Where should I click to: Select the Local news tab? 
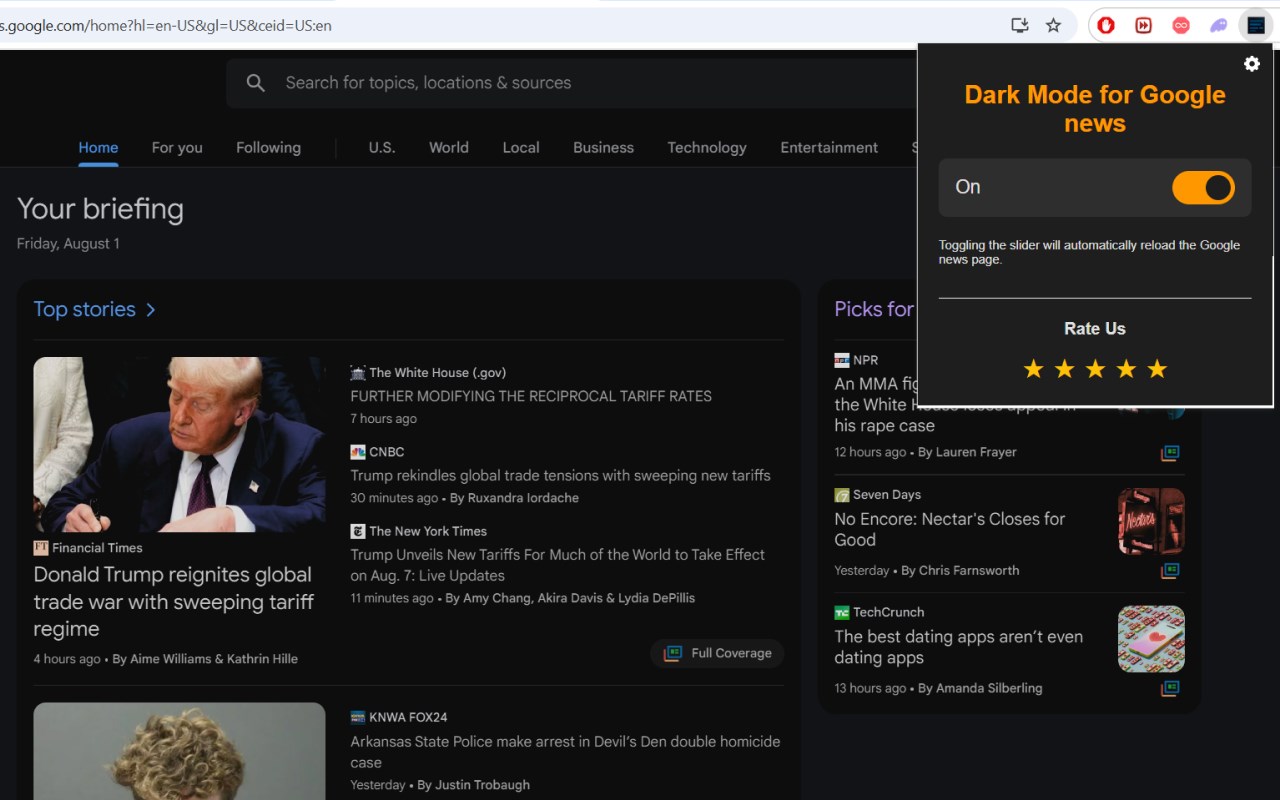pos(521,148)
